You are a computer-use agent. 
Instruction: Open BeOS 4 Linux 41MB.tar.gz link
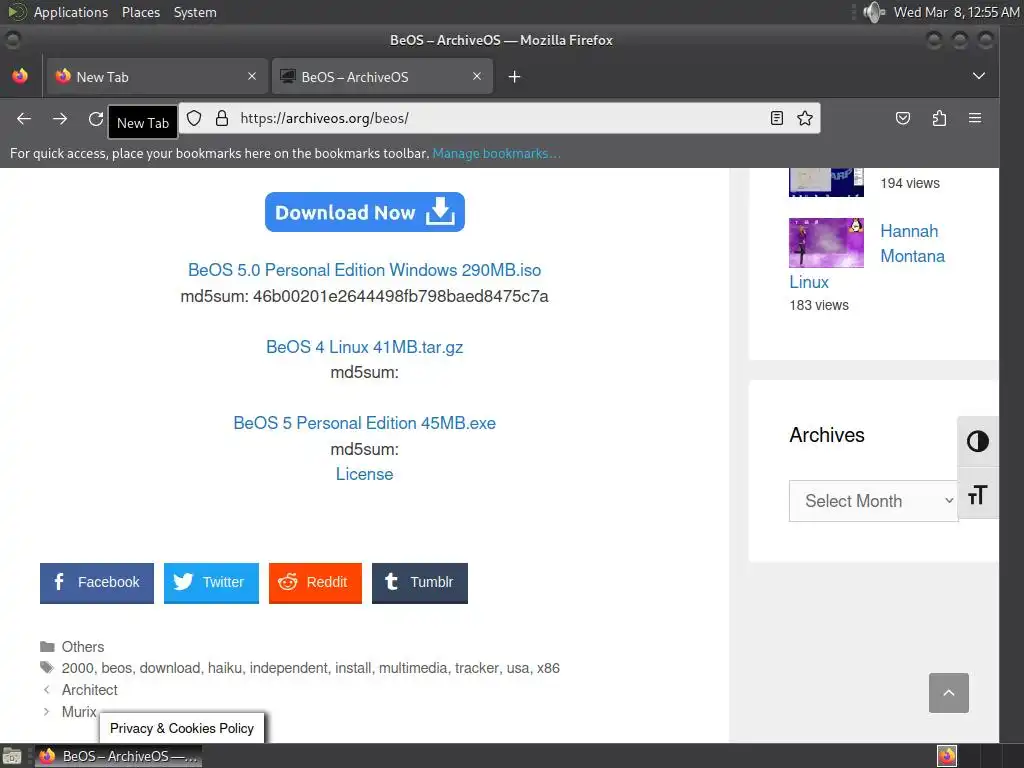(x=364, y=347)
